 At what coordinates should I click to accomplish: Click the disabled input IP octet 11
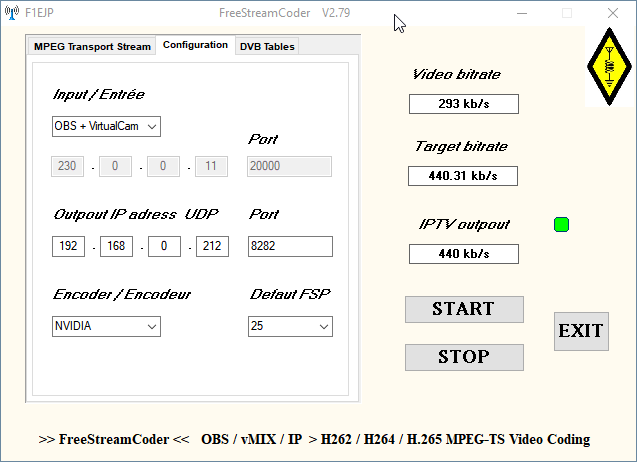click(211, 166)
